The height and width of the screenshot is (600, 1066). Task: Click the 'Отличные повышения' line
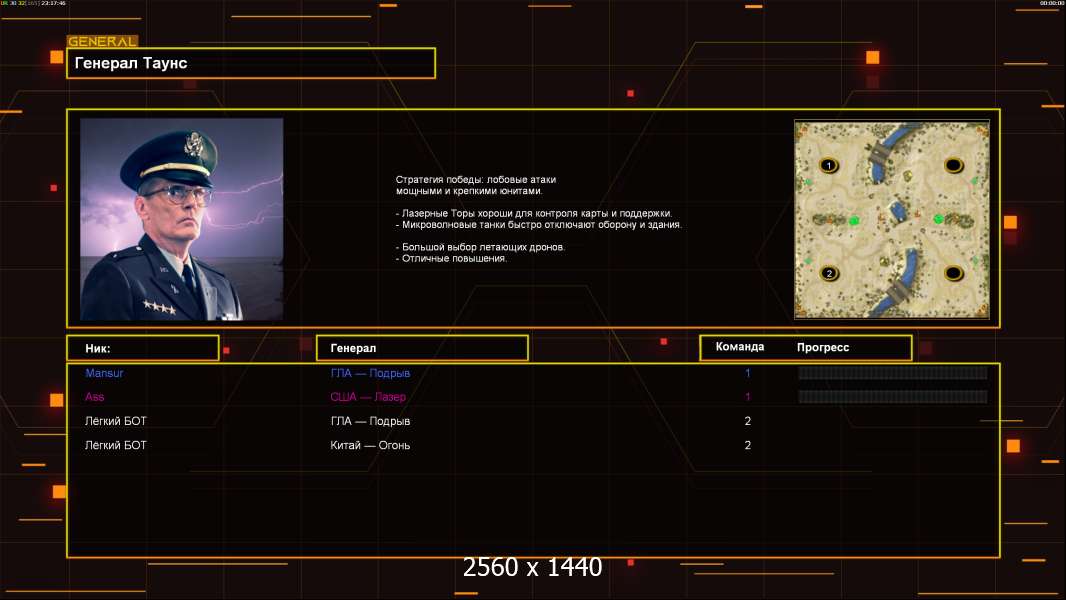(451, 258)
